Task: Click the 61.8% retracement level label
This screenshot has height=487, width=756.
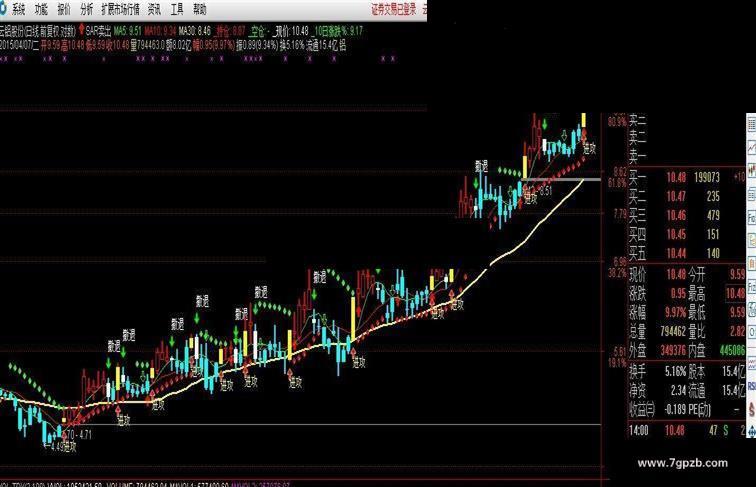Action: coord(618,184)
